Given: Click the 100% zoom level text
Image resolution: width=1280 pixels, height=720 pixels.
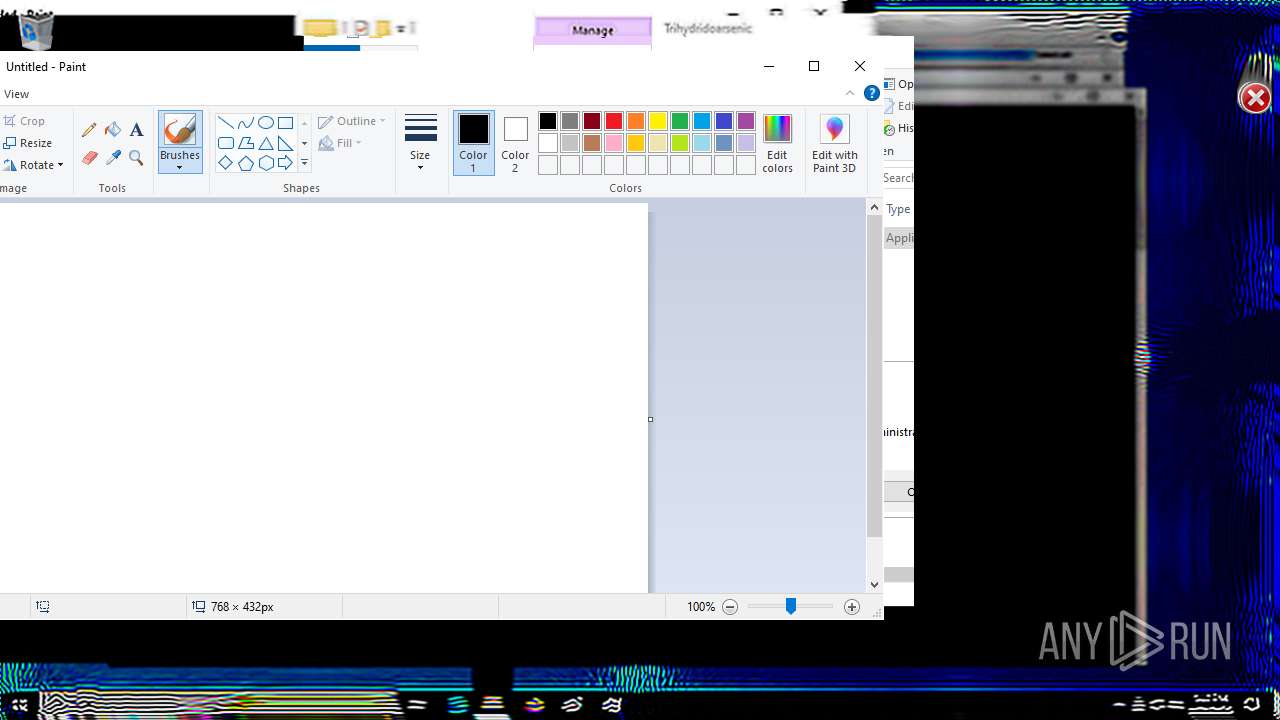Looking at the screenshot, I should coord(701,607).
